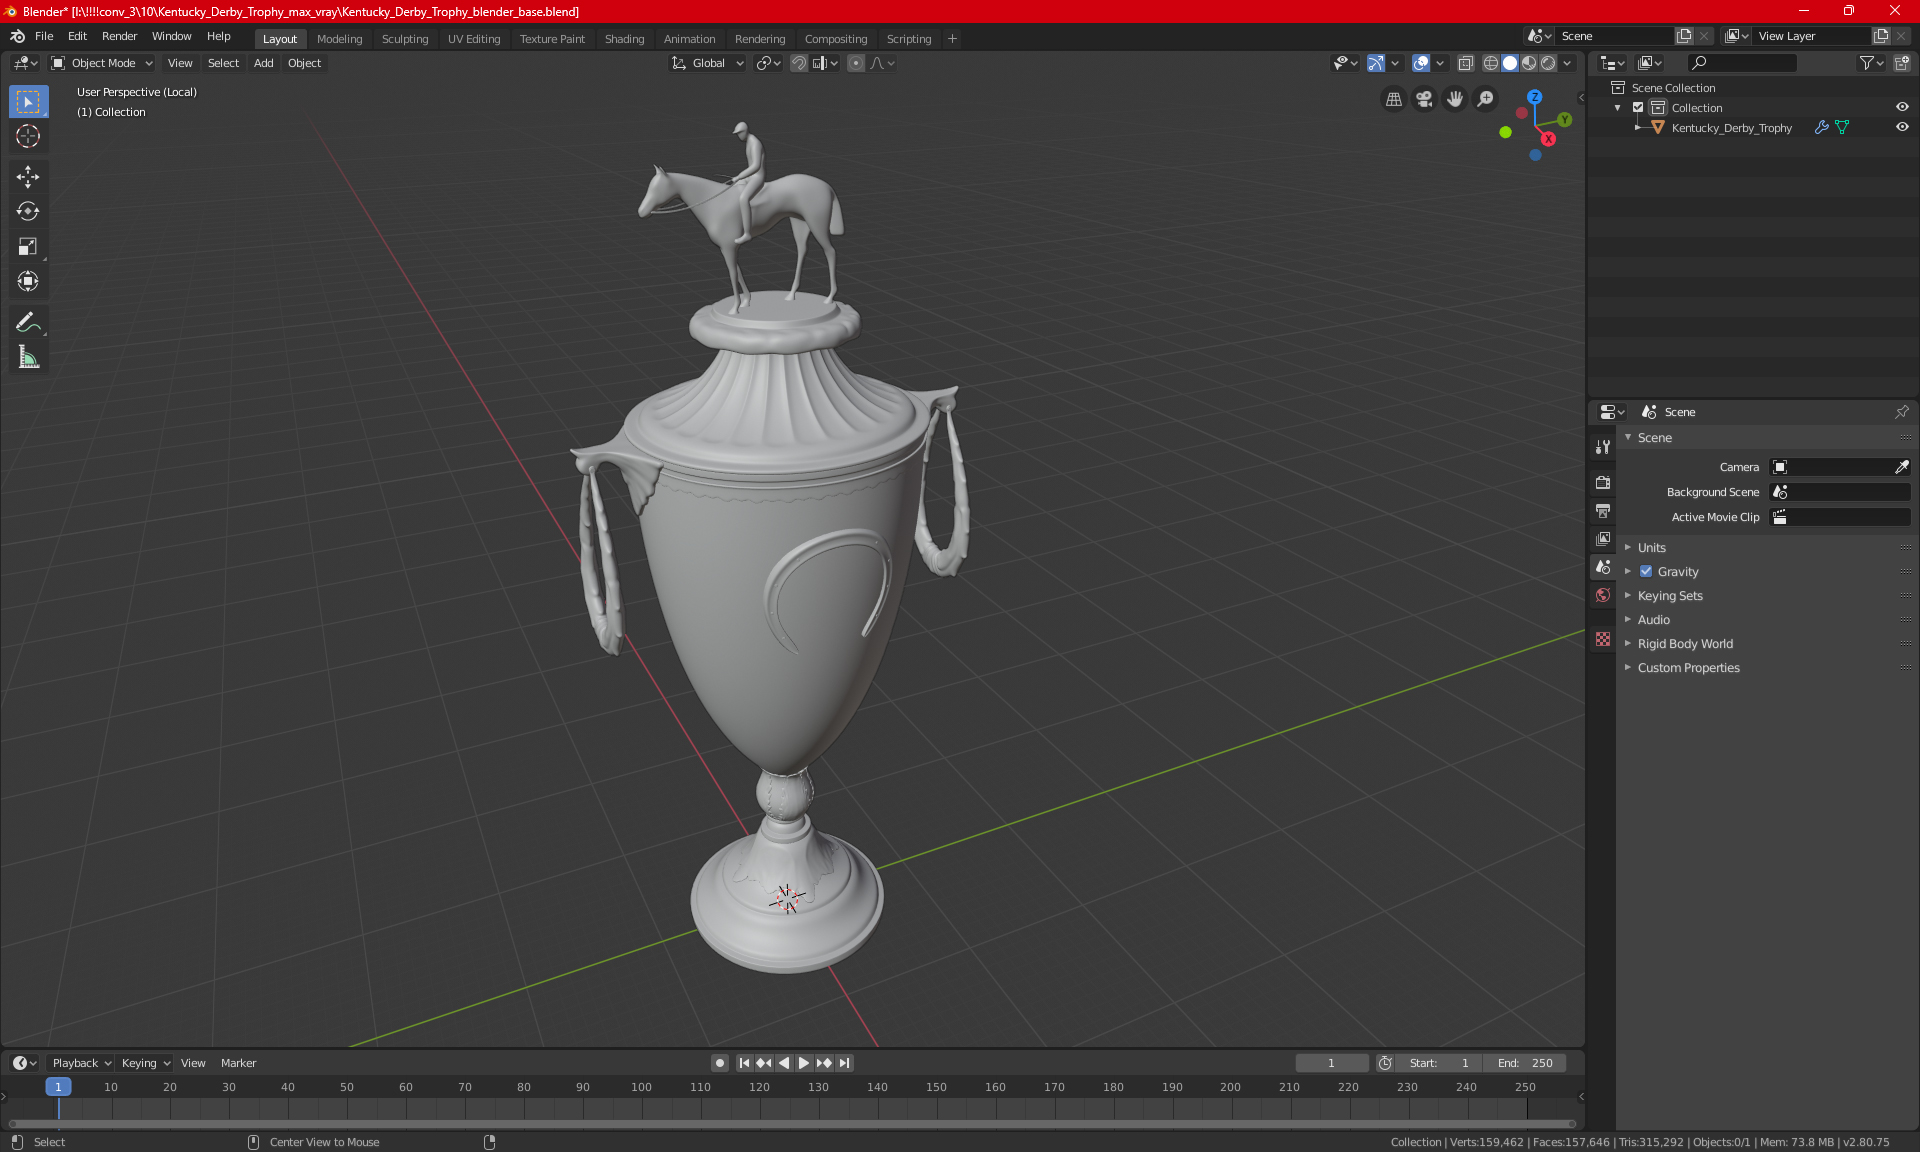Click the outliner search field

[1741, 63]
